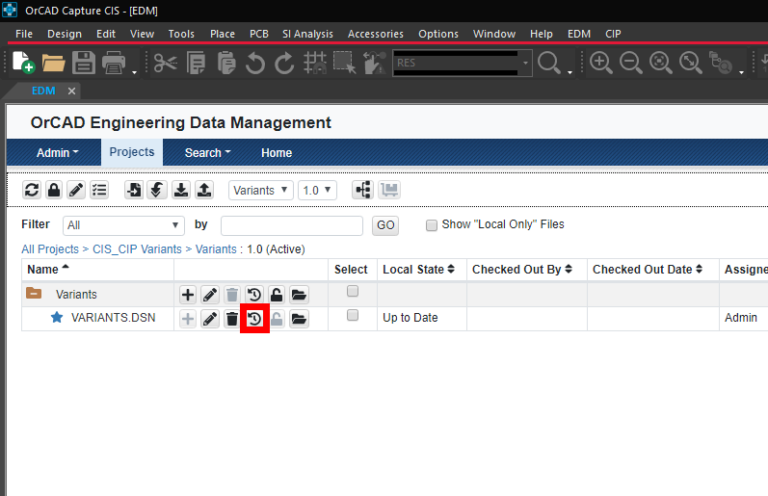Click the hierarchy tree icon in the EDM toolbar
This screenshot has height=496, width=768.
coord(363,190)
